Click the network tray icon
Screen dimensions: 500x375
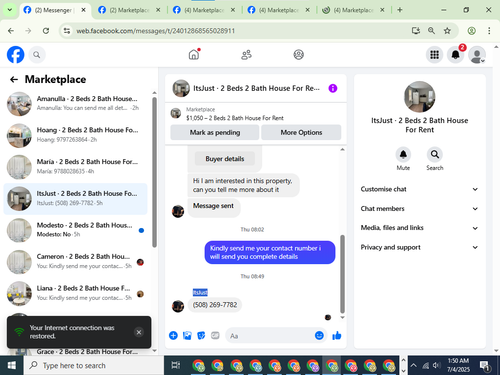click(x=426, y=365)
